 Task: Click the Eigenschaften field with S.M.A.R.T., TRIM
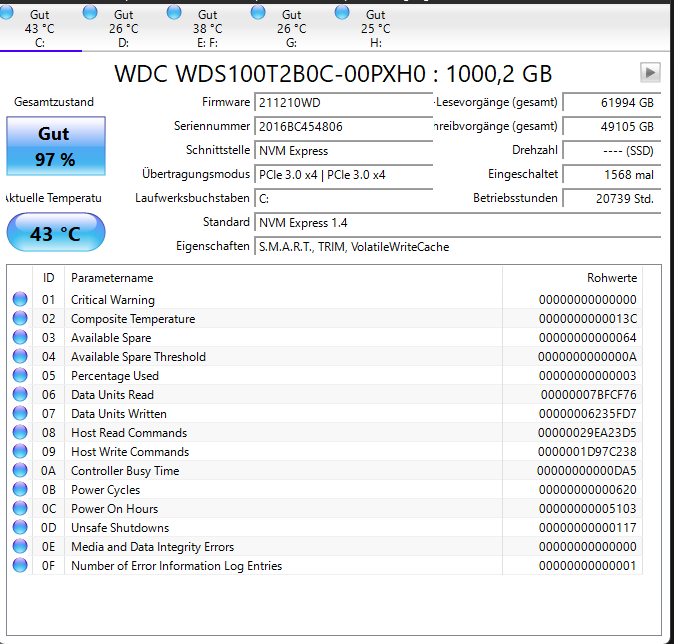click(457, 247)
